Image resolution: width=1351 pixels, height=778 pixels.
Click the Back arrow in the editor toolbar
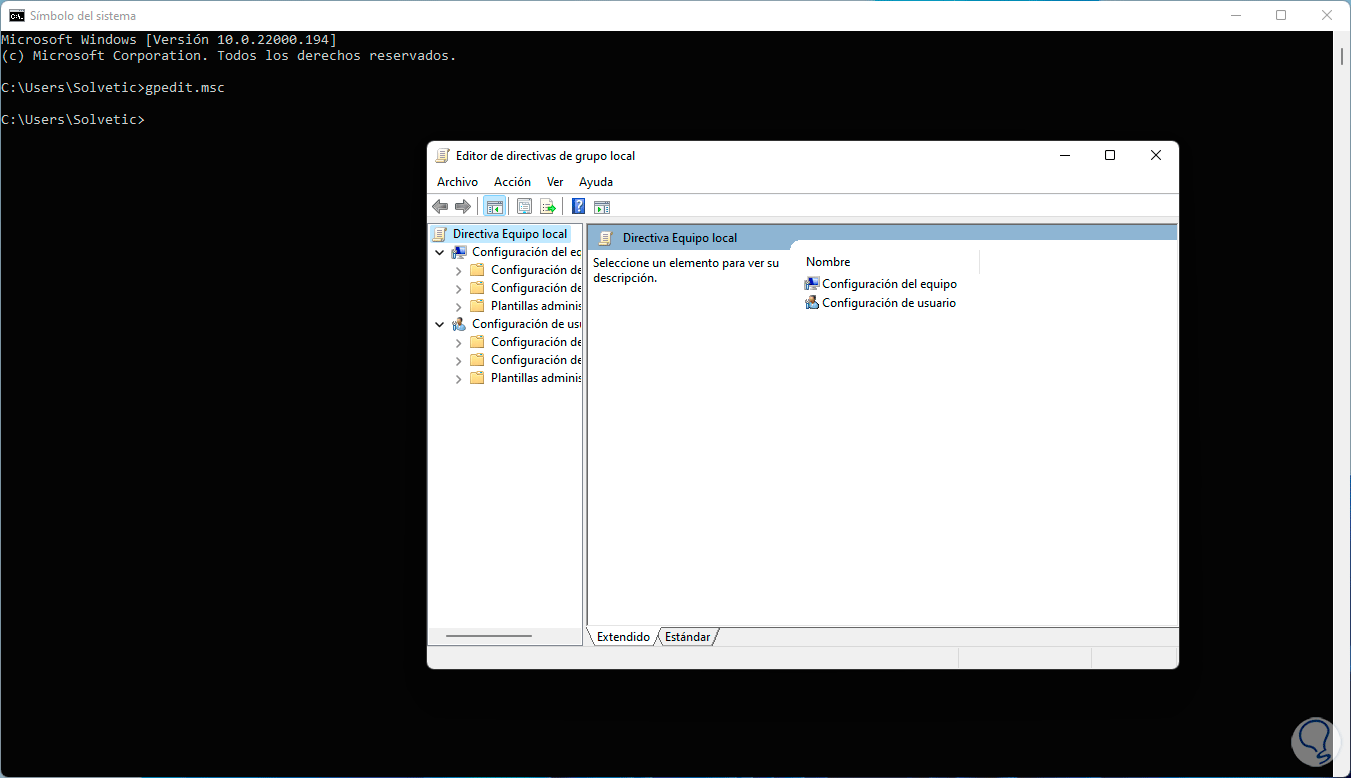440,206
